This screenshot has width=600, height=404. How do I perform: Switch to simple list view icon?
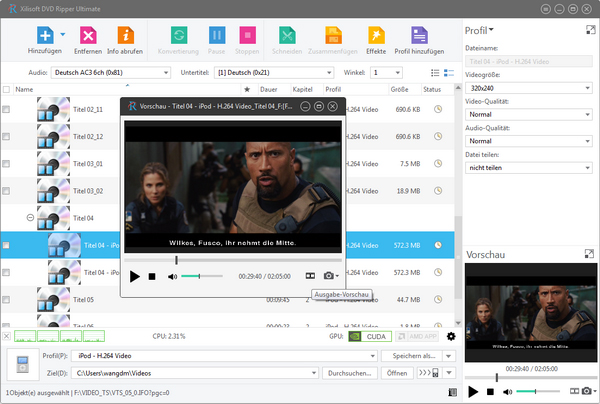pyautogui.click(x=435, y=73)
